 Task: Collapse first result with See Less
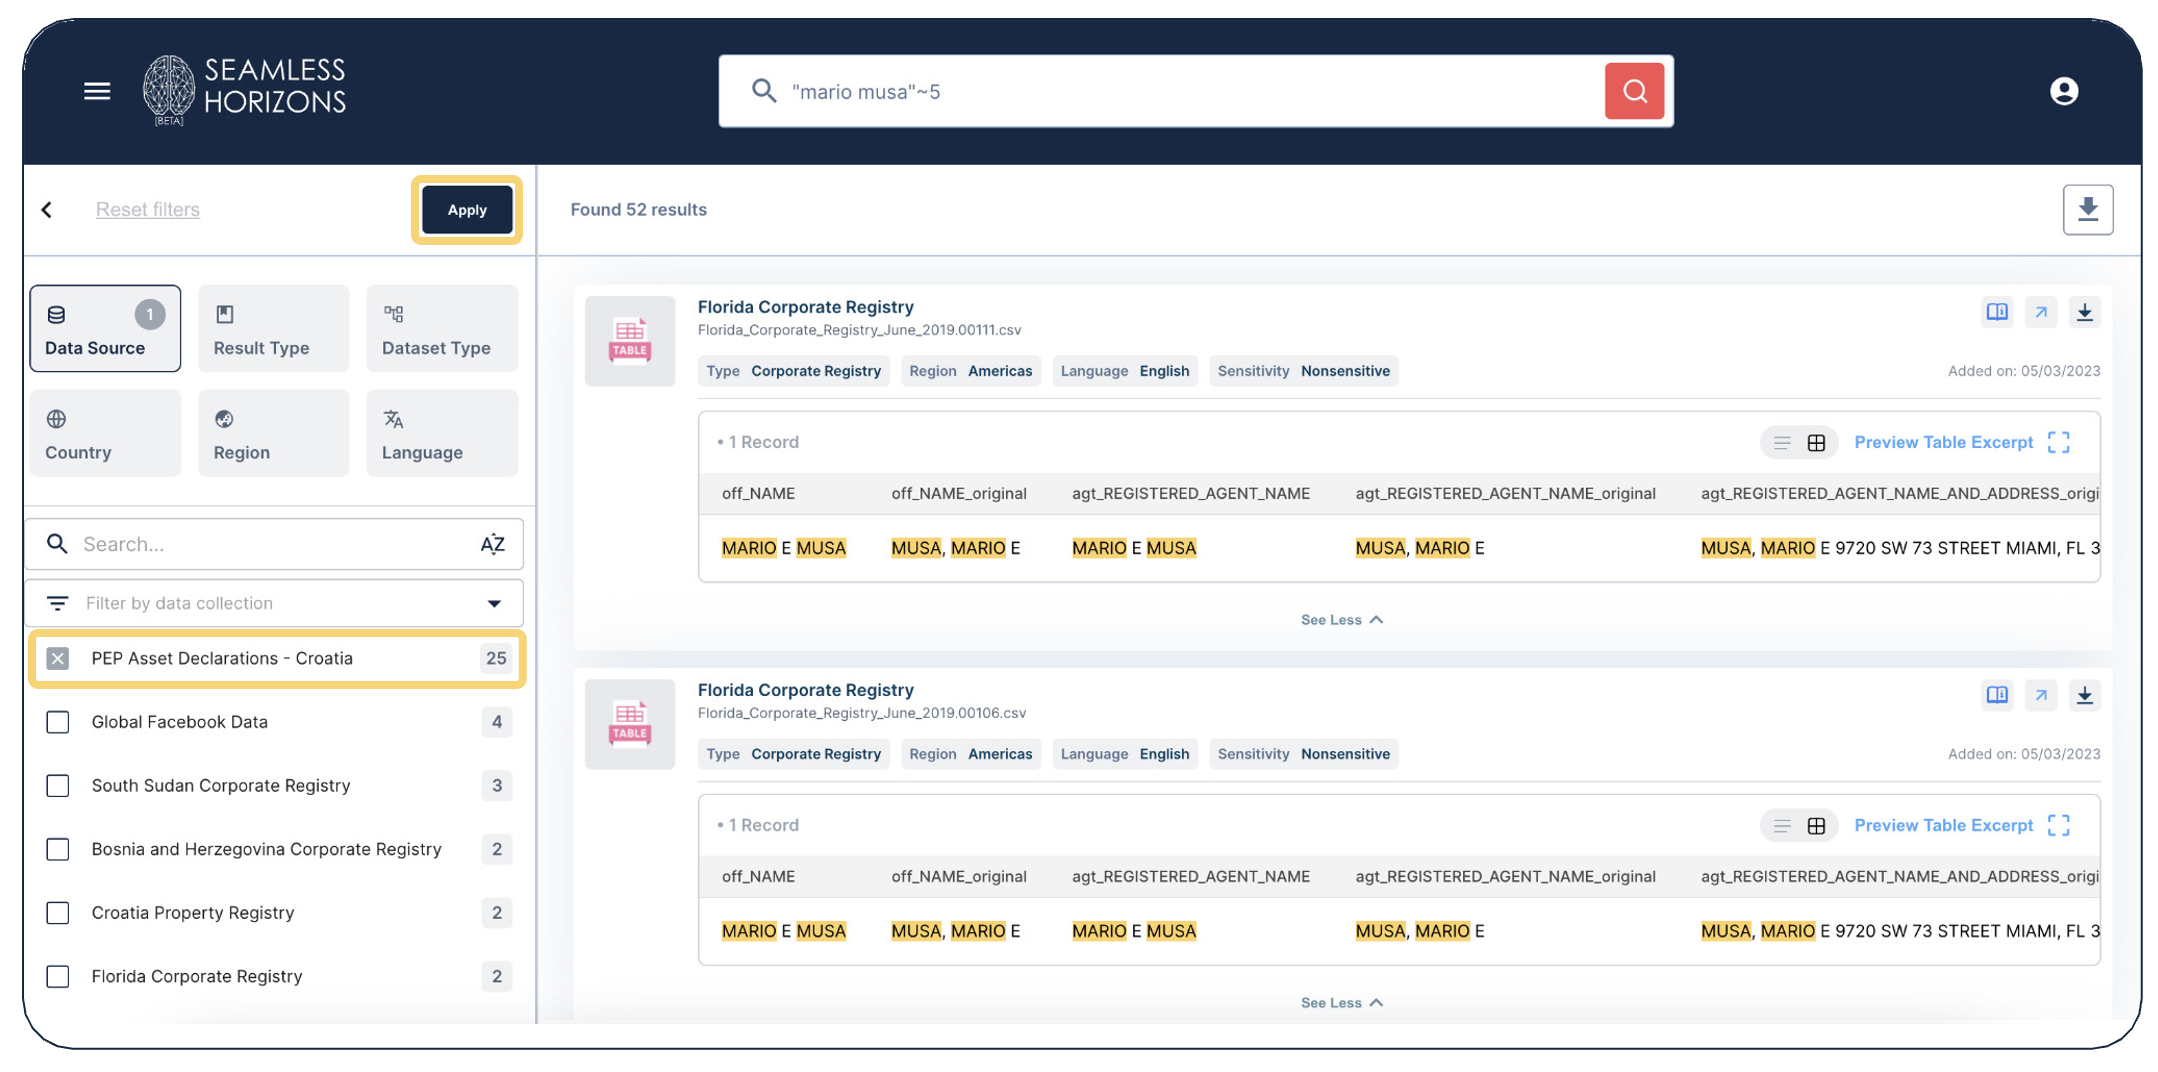pos(1341,620)
